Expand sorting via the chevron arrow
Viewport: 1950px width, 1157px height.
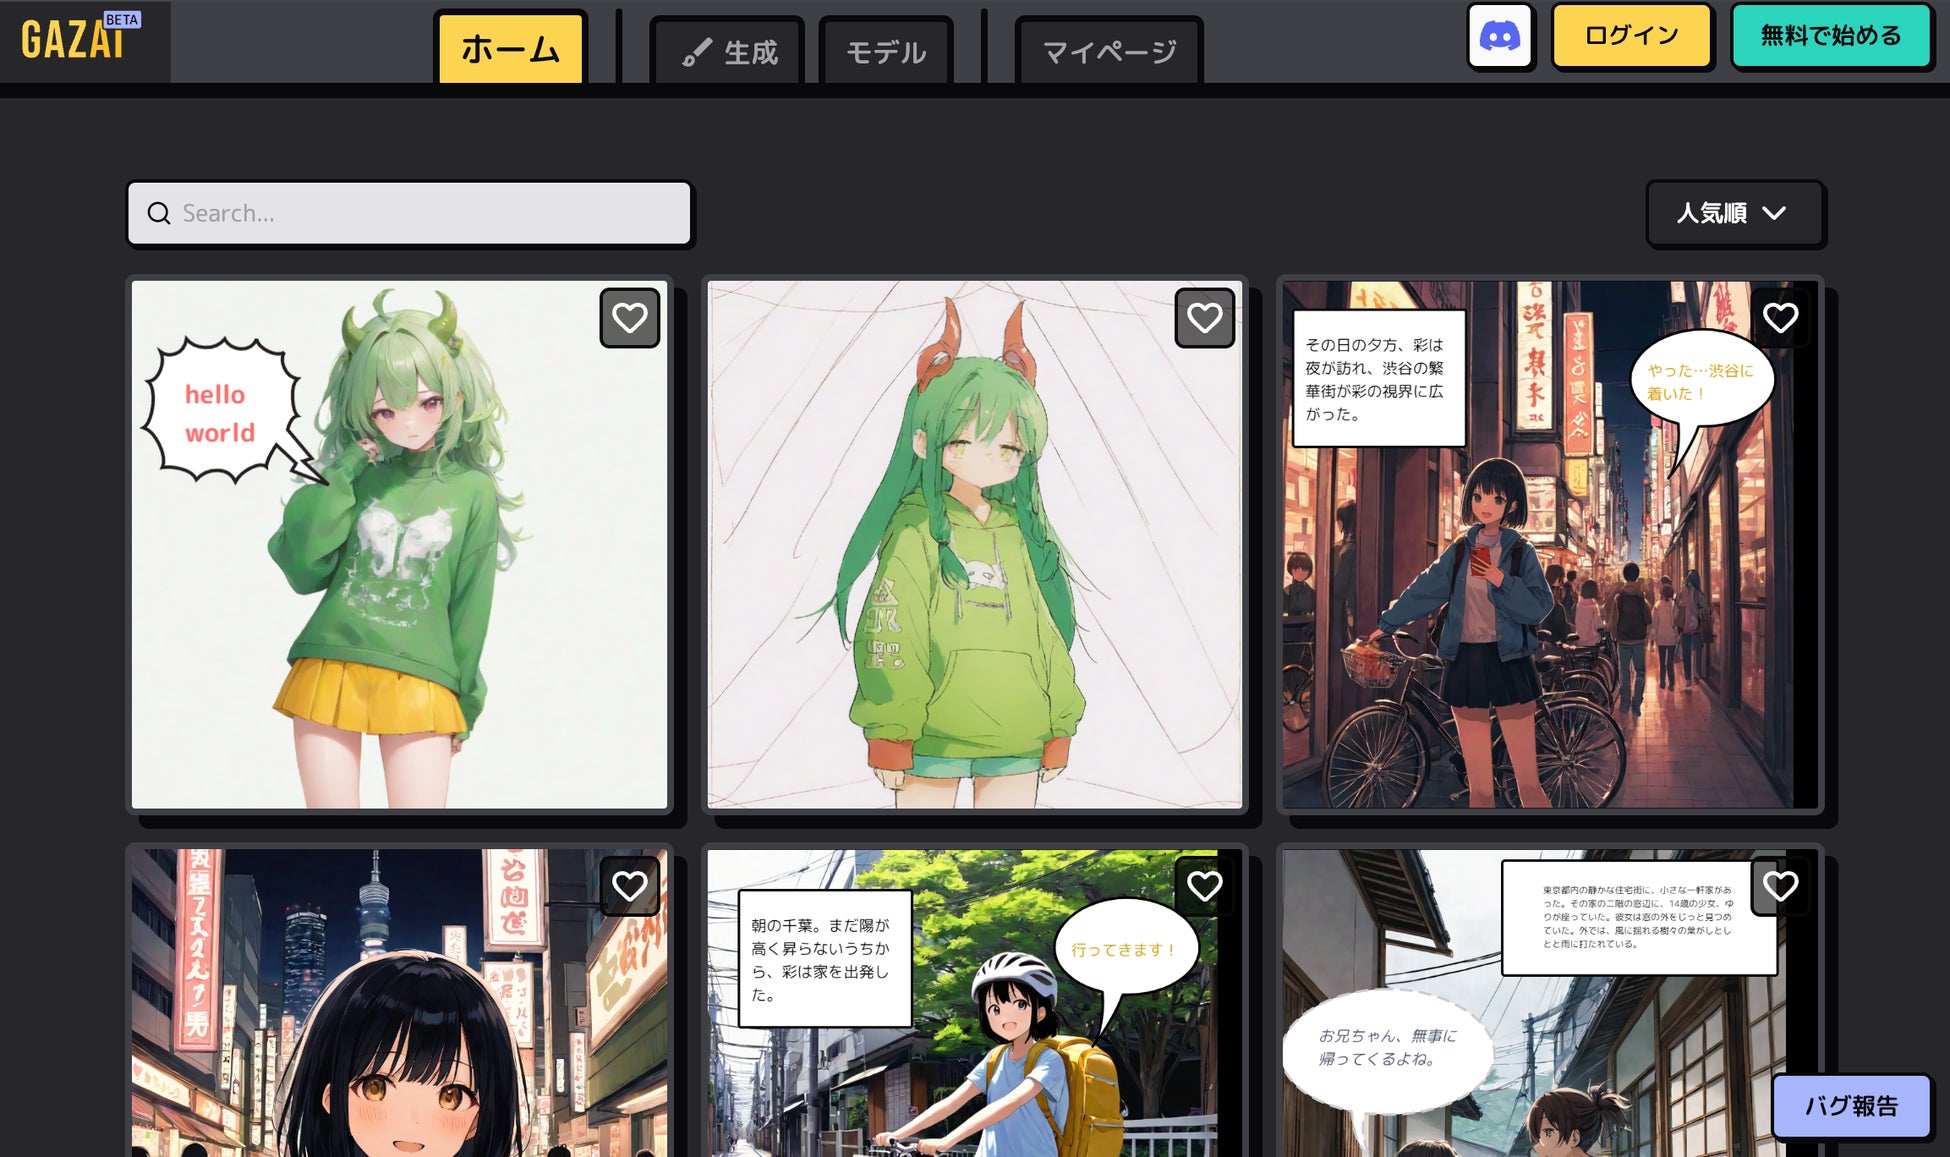[x=1774, y=213]
